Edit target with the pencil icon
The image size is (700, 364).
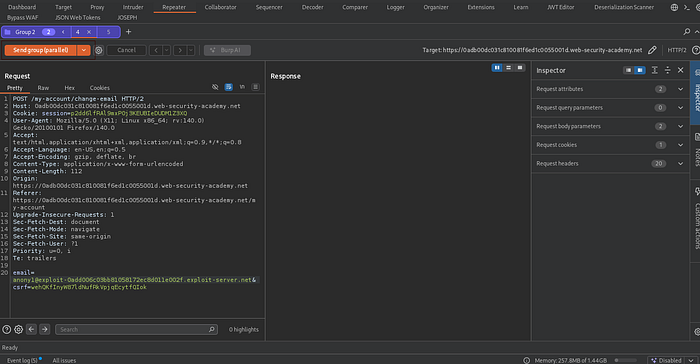click(652, 50)
